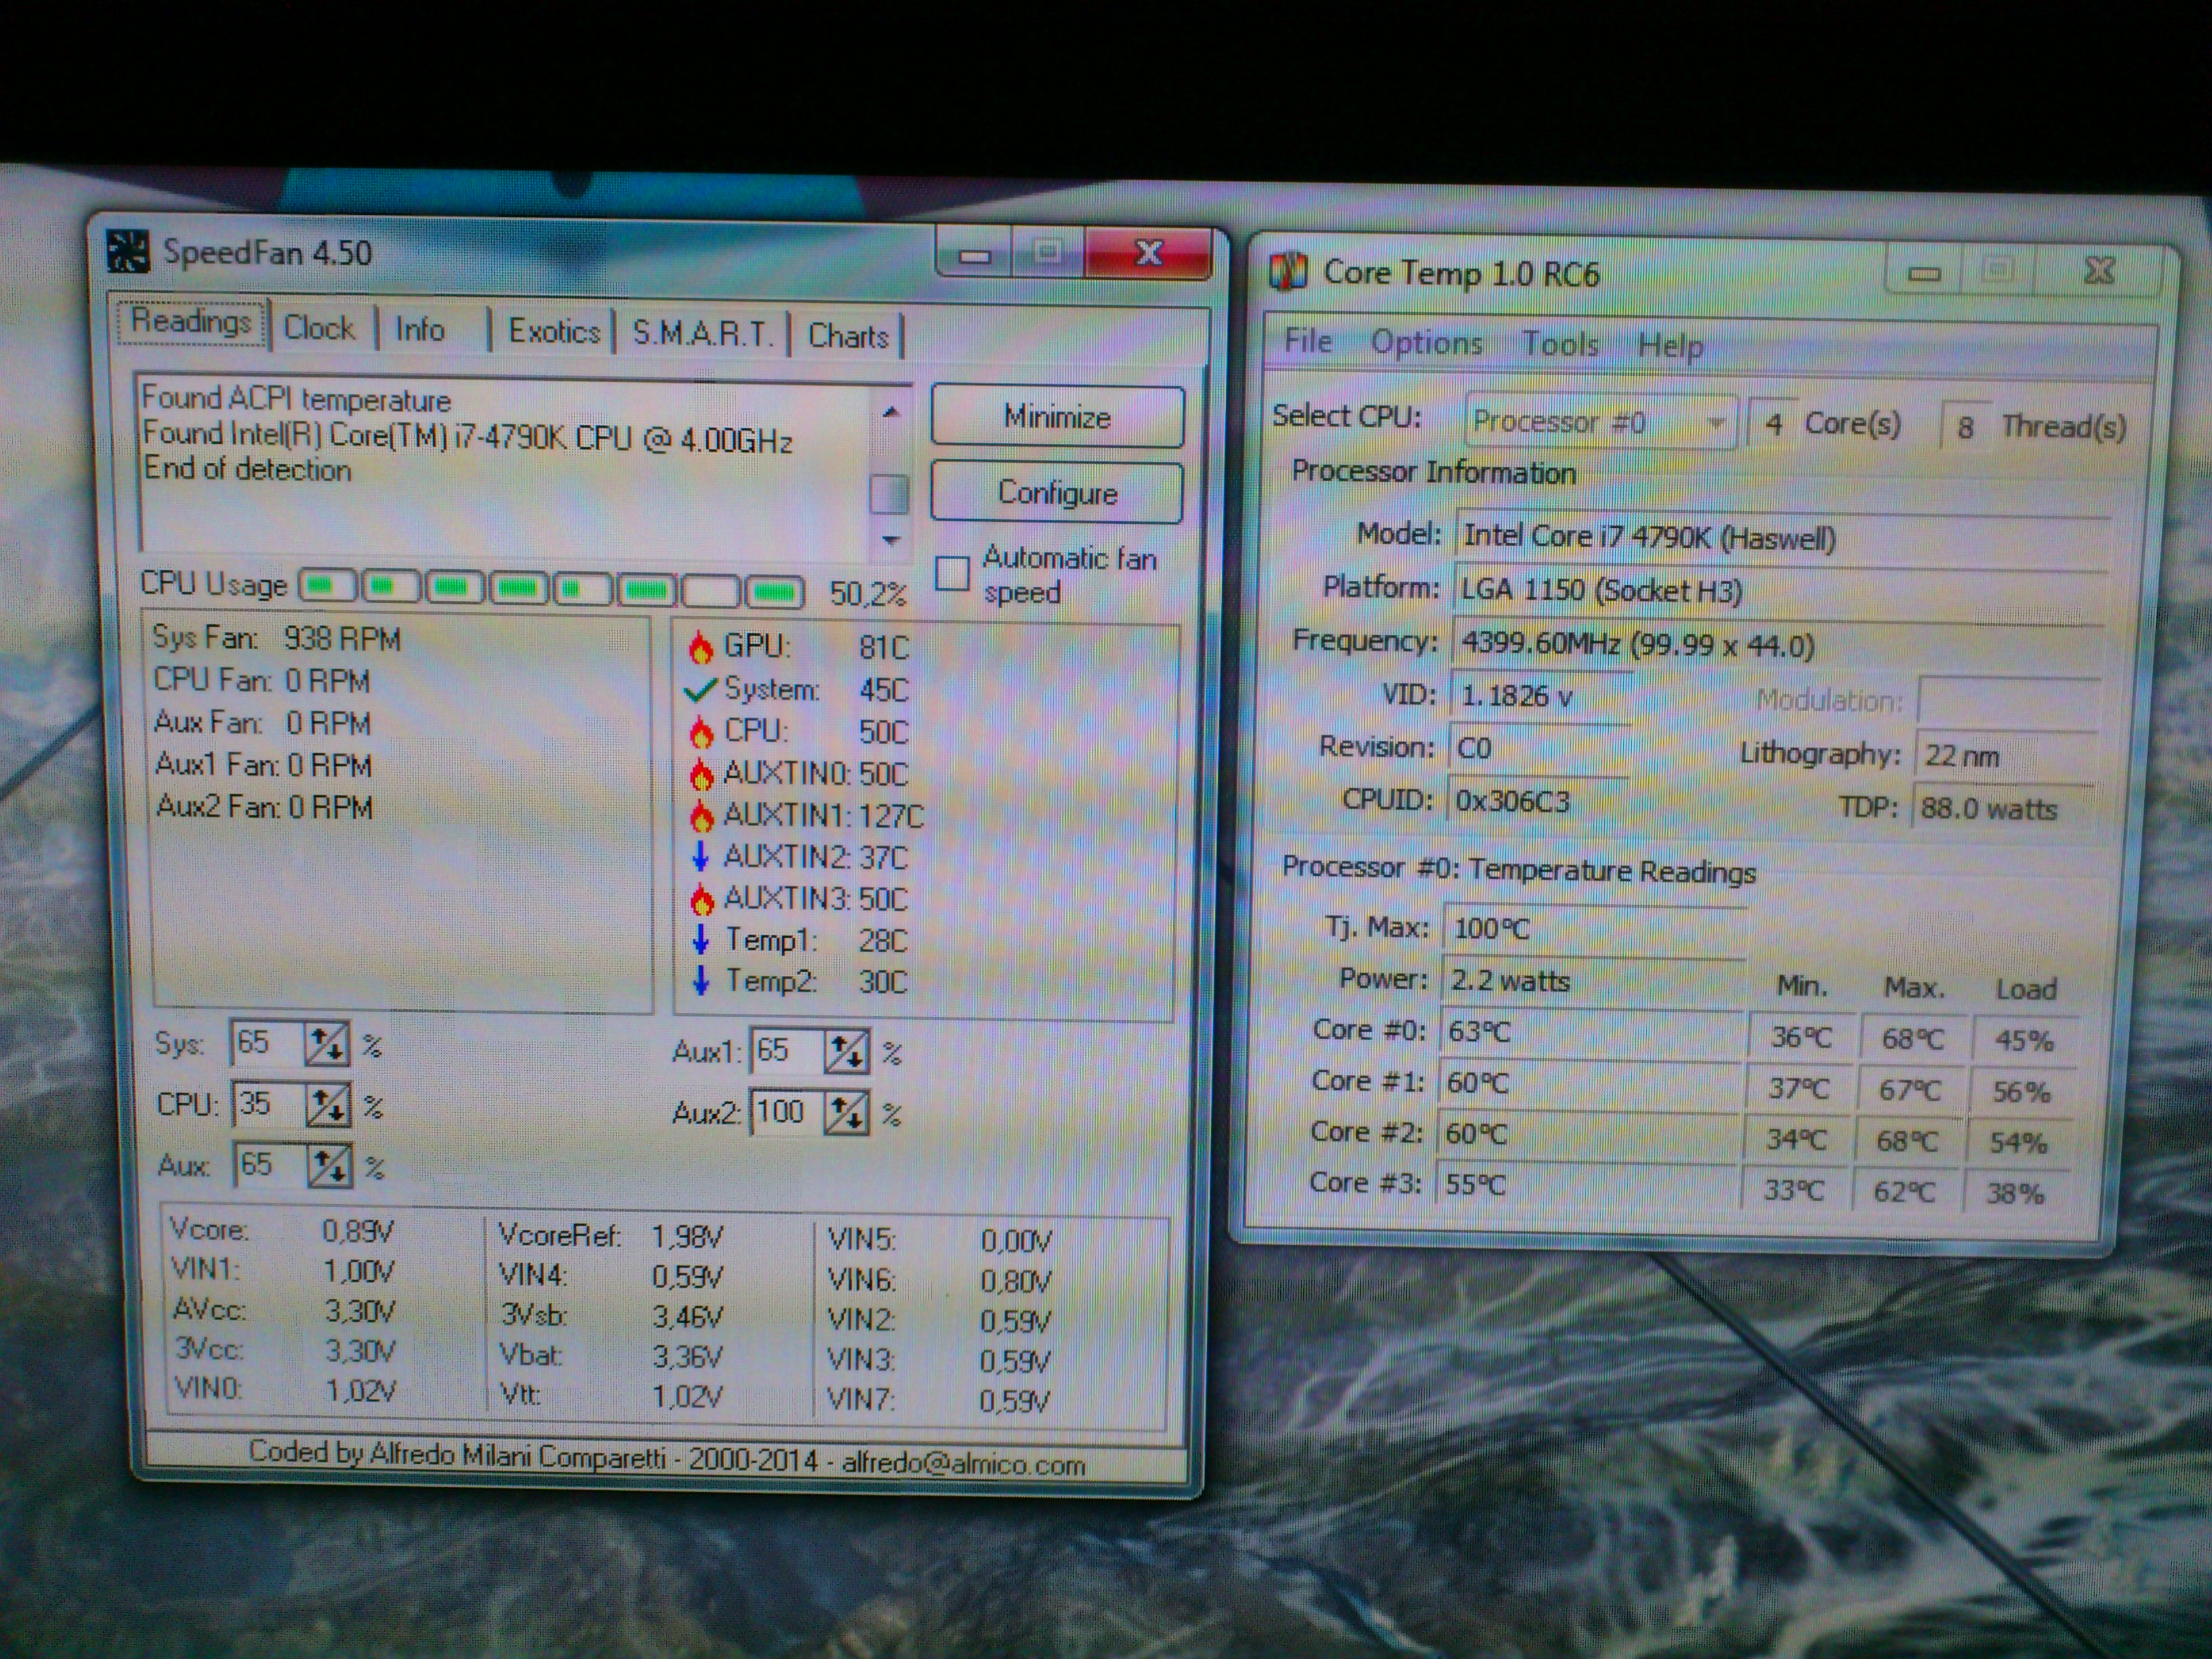Click 'Found ACPI temperature' log line
This screenshot has width=2212, height=1659.
click(x=296, y=399)
